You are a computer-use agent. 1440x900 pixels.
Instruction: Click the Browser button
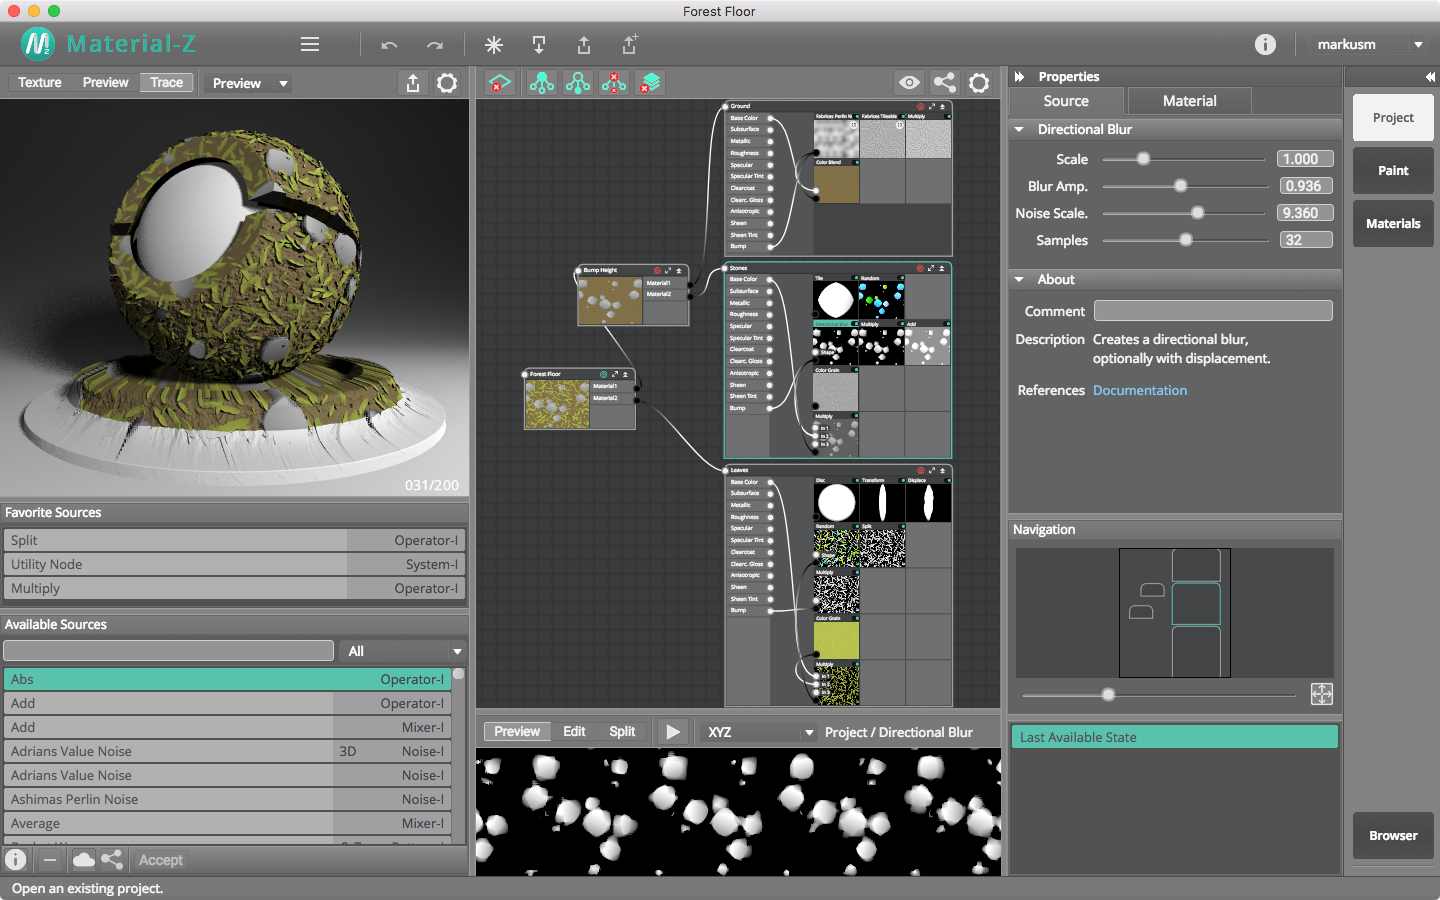pyautogui.click(x=1392, y=836)
